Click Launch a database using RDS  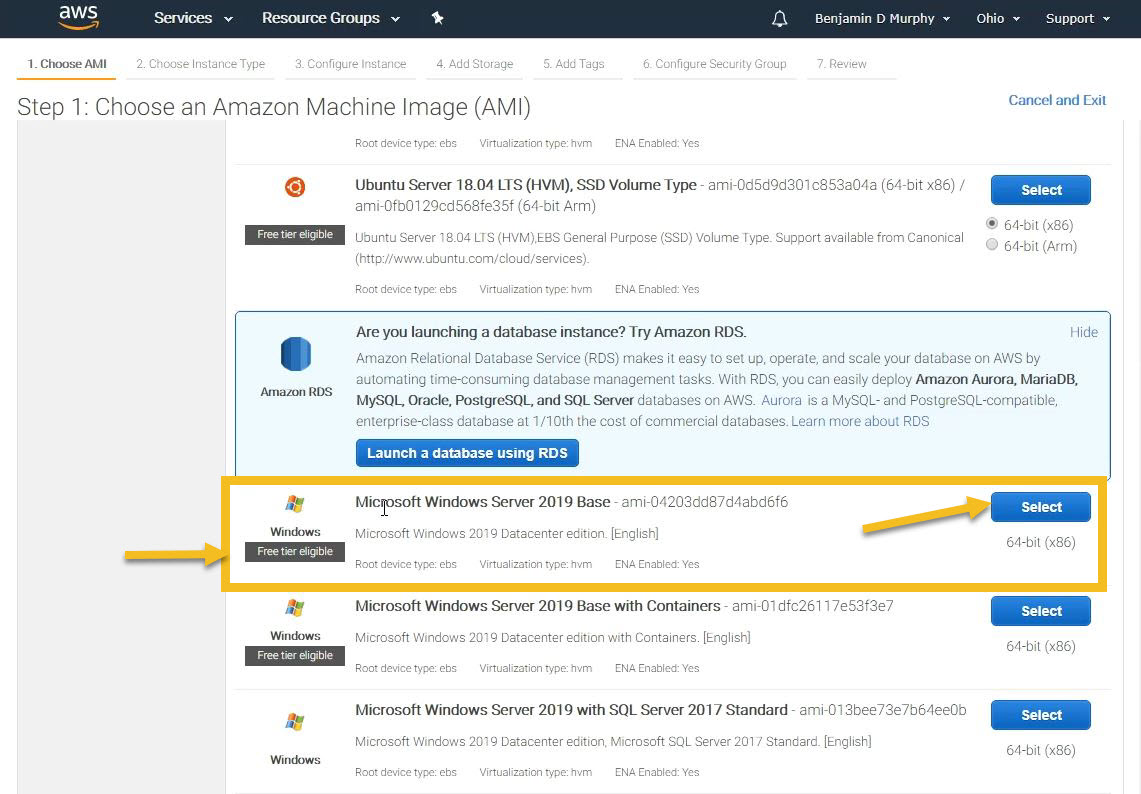tap(467, 453)
